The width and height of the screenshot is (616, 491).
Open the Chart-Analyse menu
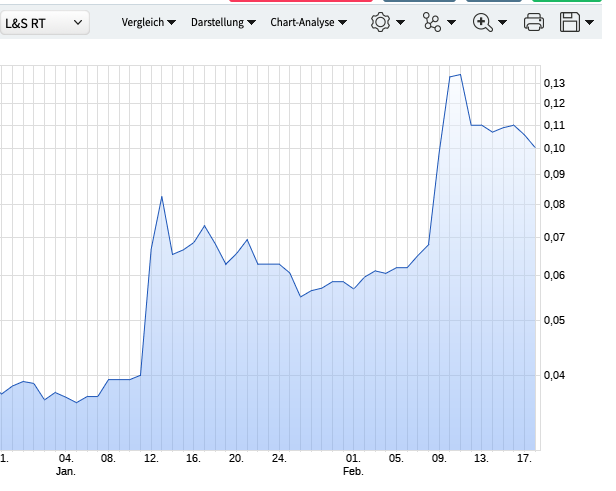tap(308, 22)
